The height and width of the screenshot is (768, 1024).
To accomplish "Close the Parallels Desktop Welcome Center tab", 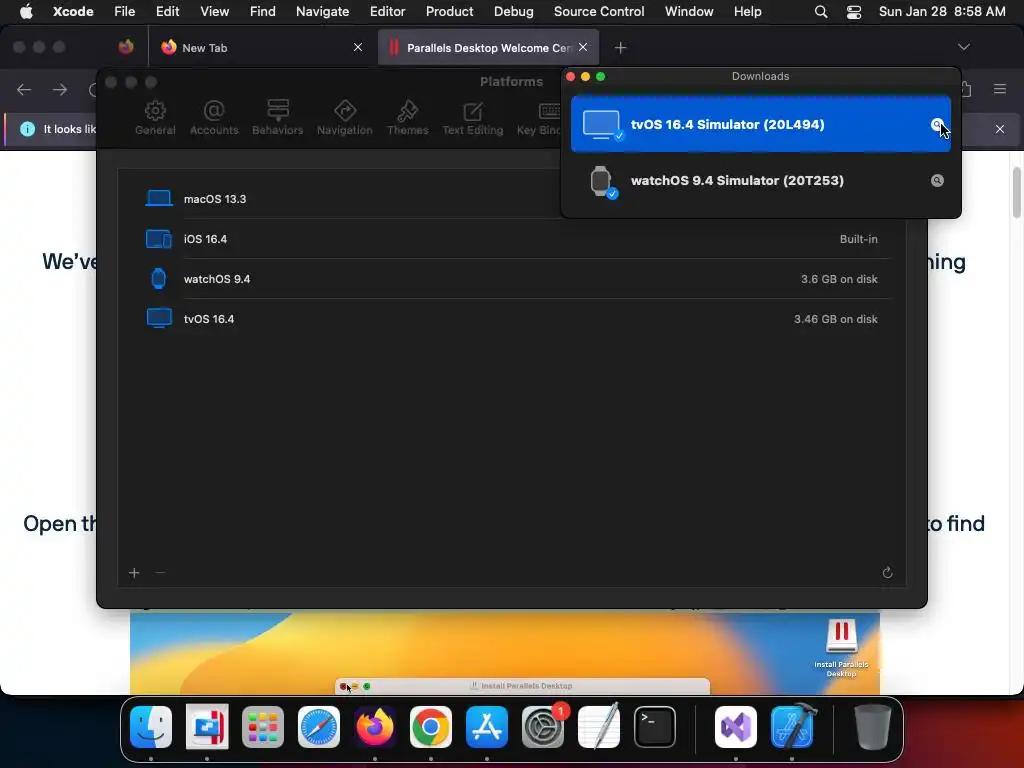I will click(583, 47).
